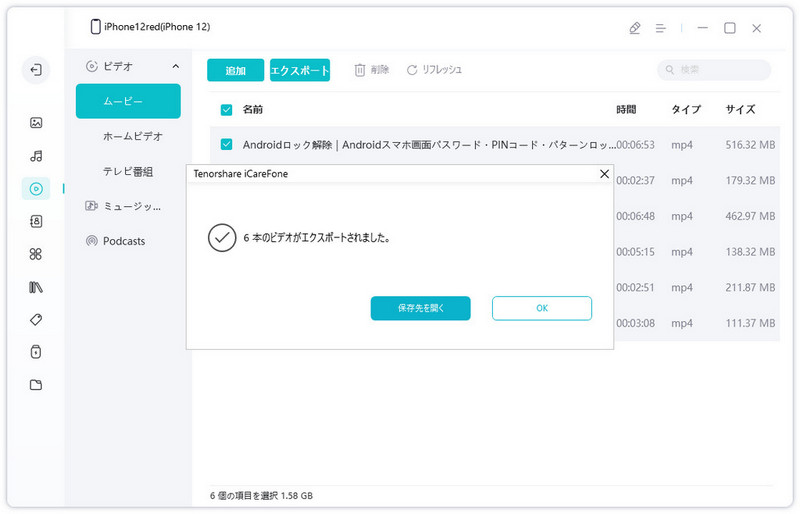Select the テレビ番組 item
Viewport: 800px width, 514px height.
(x=128, y=172)
